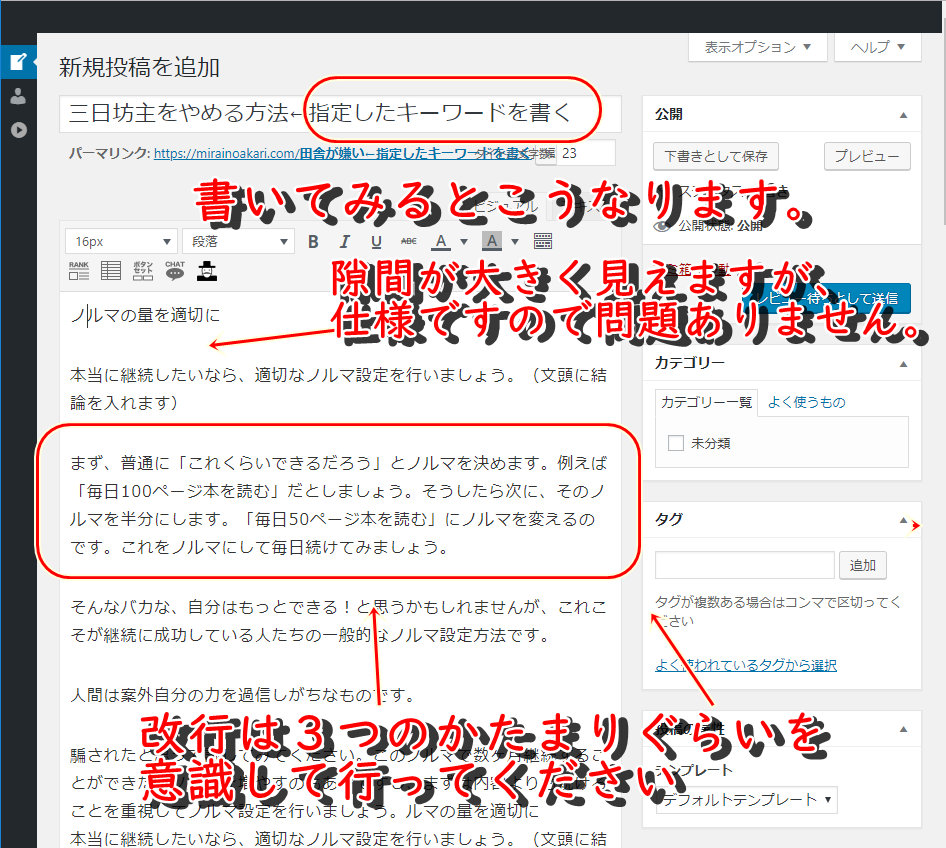Collapse the post attributes panel
This screenshot has height=848, width=946.
coord(903,729)
